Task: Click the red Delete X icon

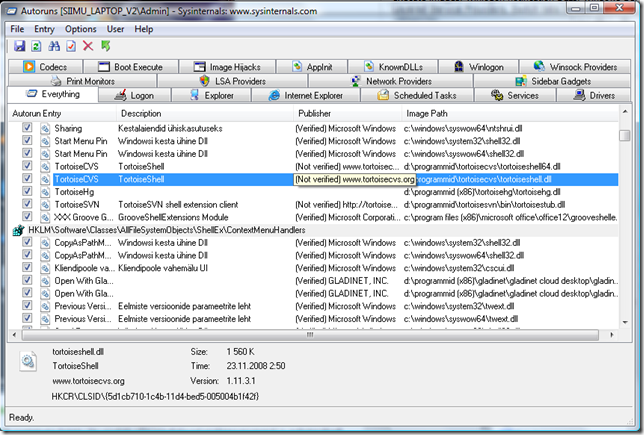Action: (88, 46)
